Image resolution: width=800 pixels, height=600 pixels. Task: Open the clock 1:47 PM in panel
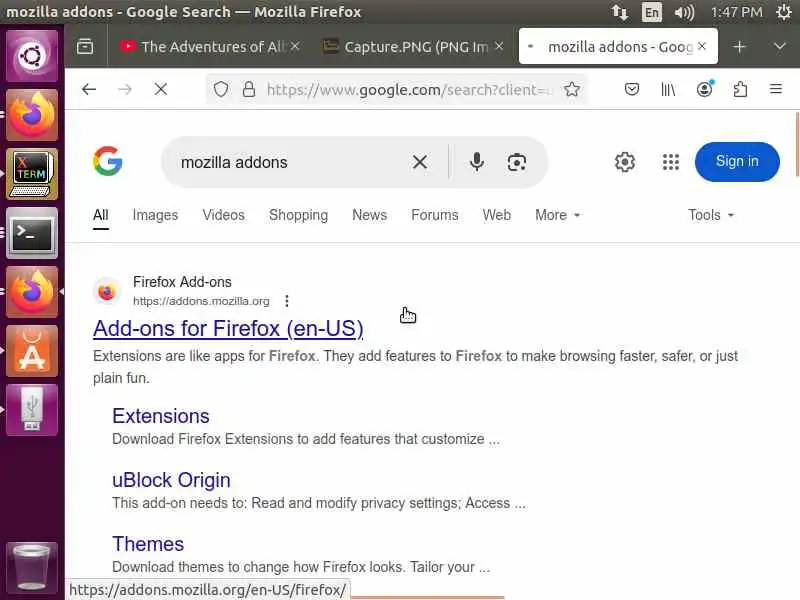736,12
